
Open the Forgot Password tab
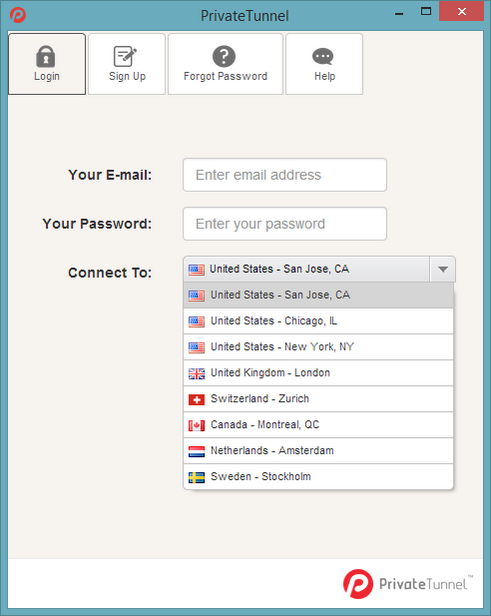225,64
